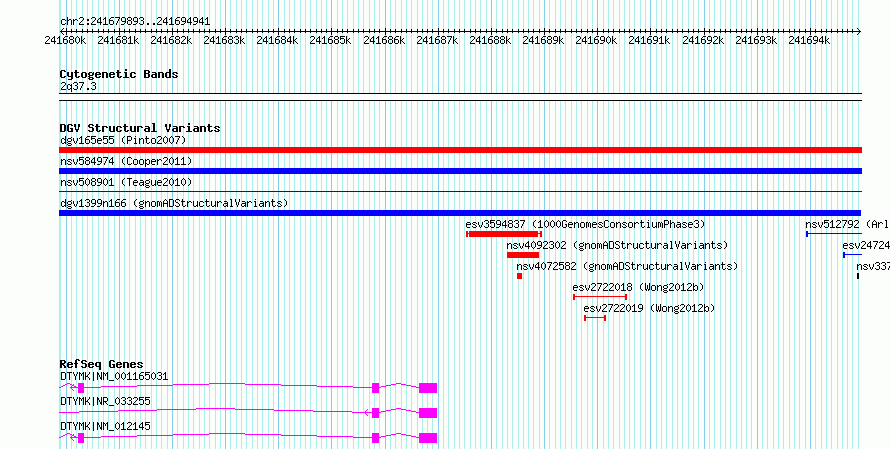Select the widest exon of DTYMK NM_001165031
The image size is (890, 449).
428,388
